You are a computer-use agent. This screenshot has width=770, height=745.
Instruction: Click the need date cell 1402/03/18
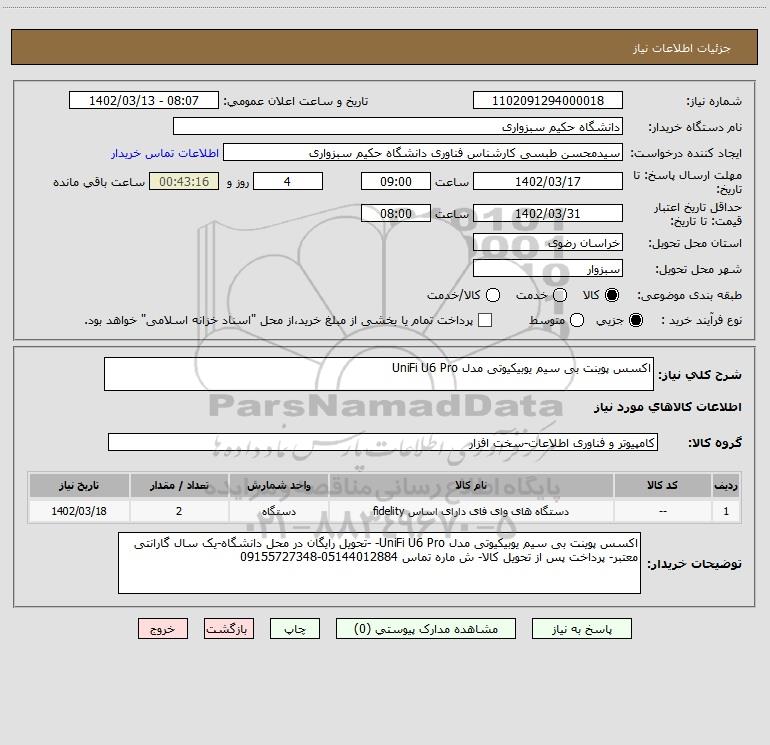79,511
